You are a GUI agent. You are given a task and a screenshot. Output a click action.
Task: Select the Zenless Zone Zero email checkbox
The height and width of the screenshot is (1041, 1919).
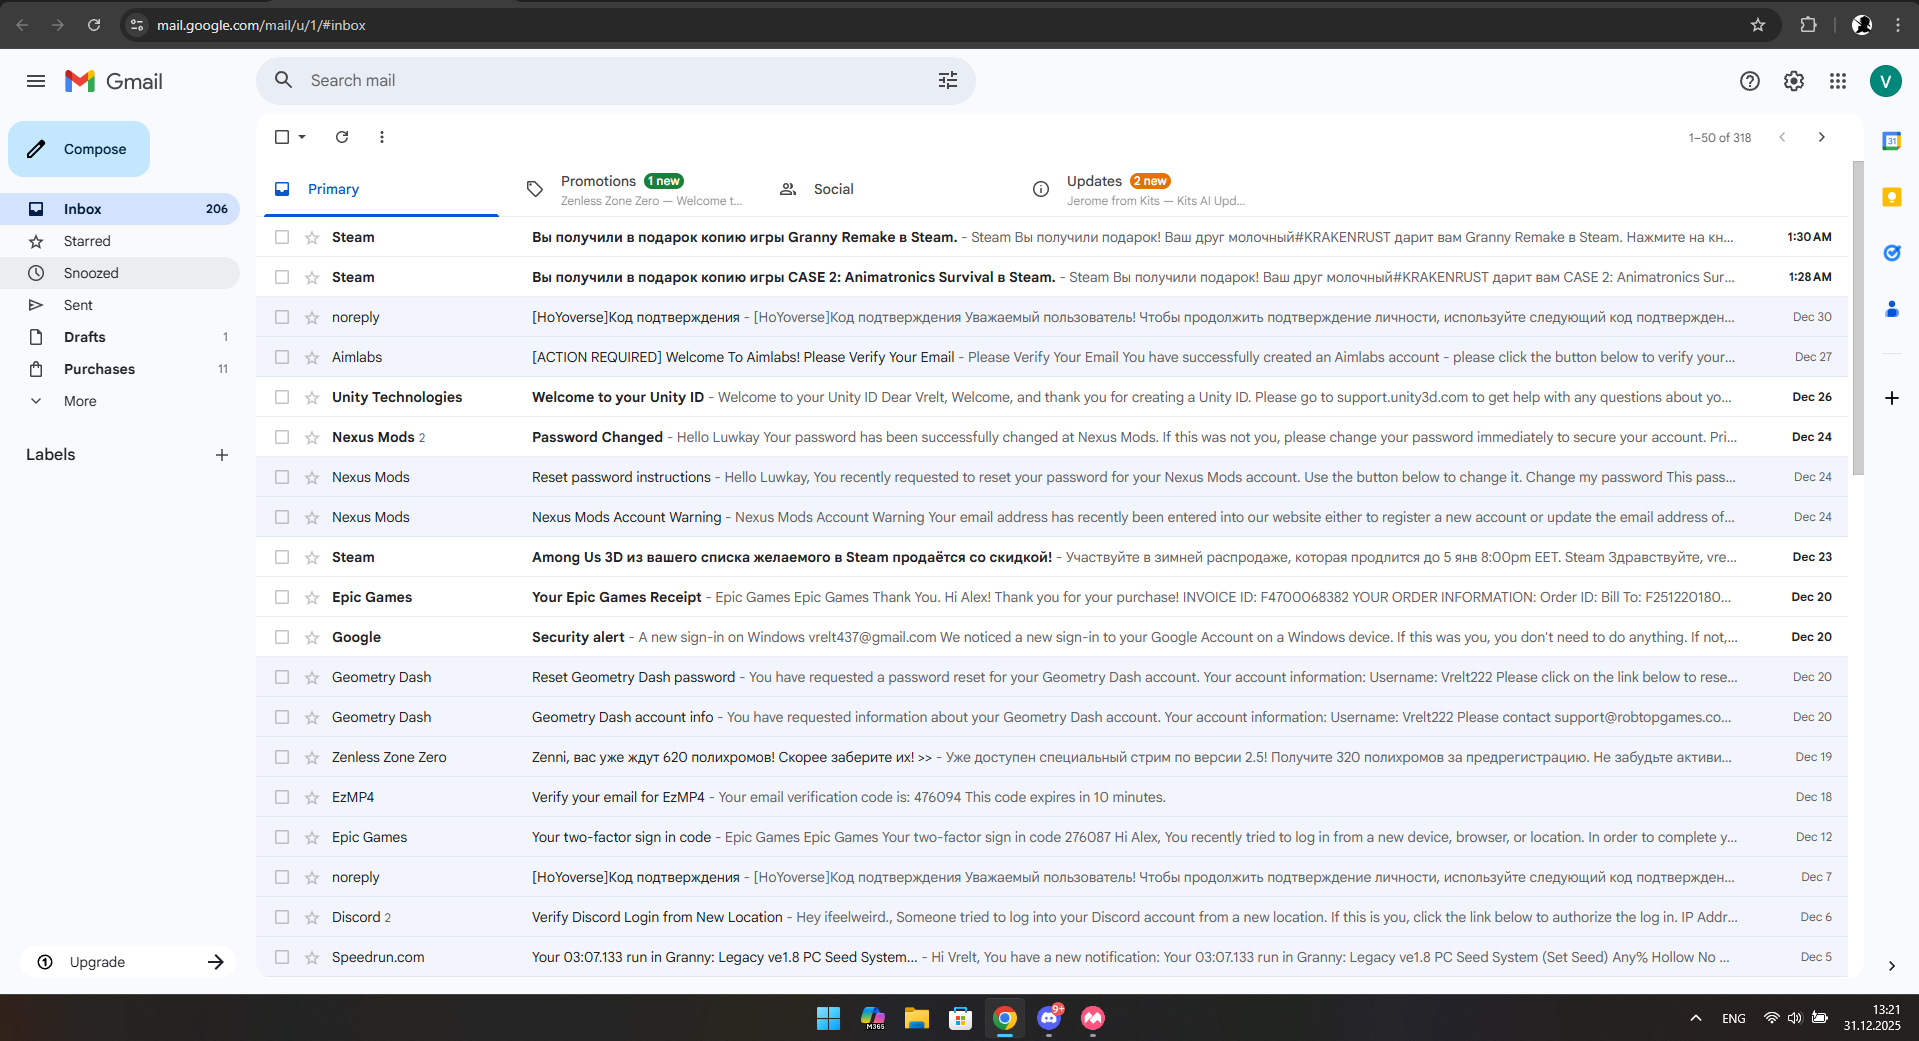[282, 757]
